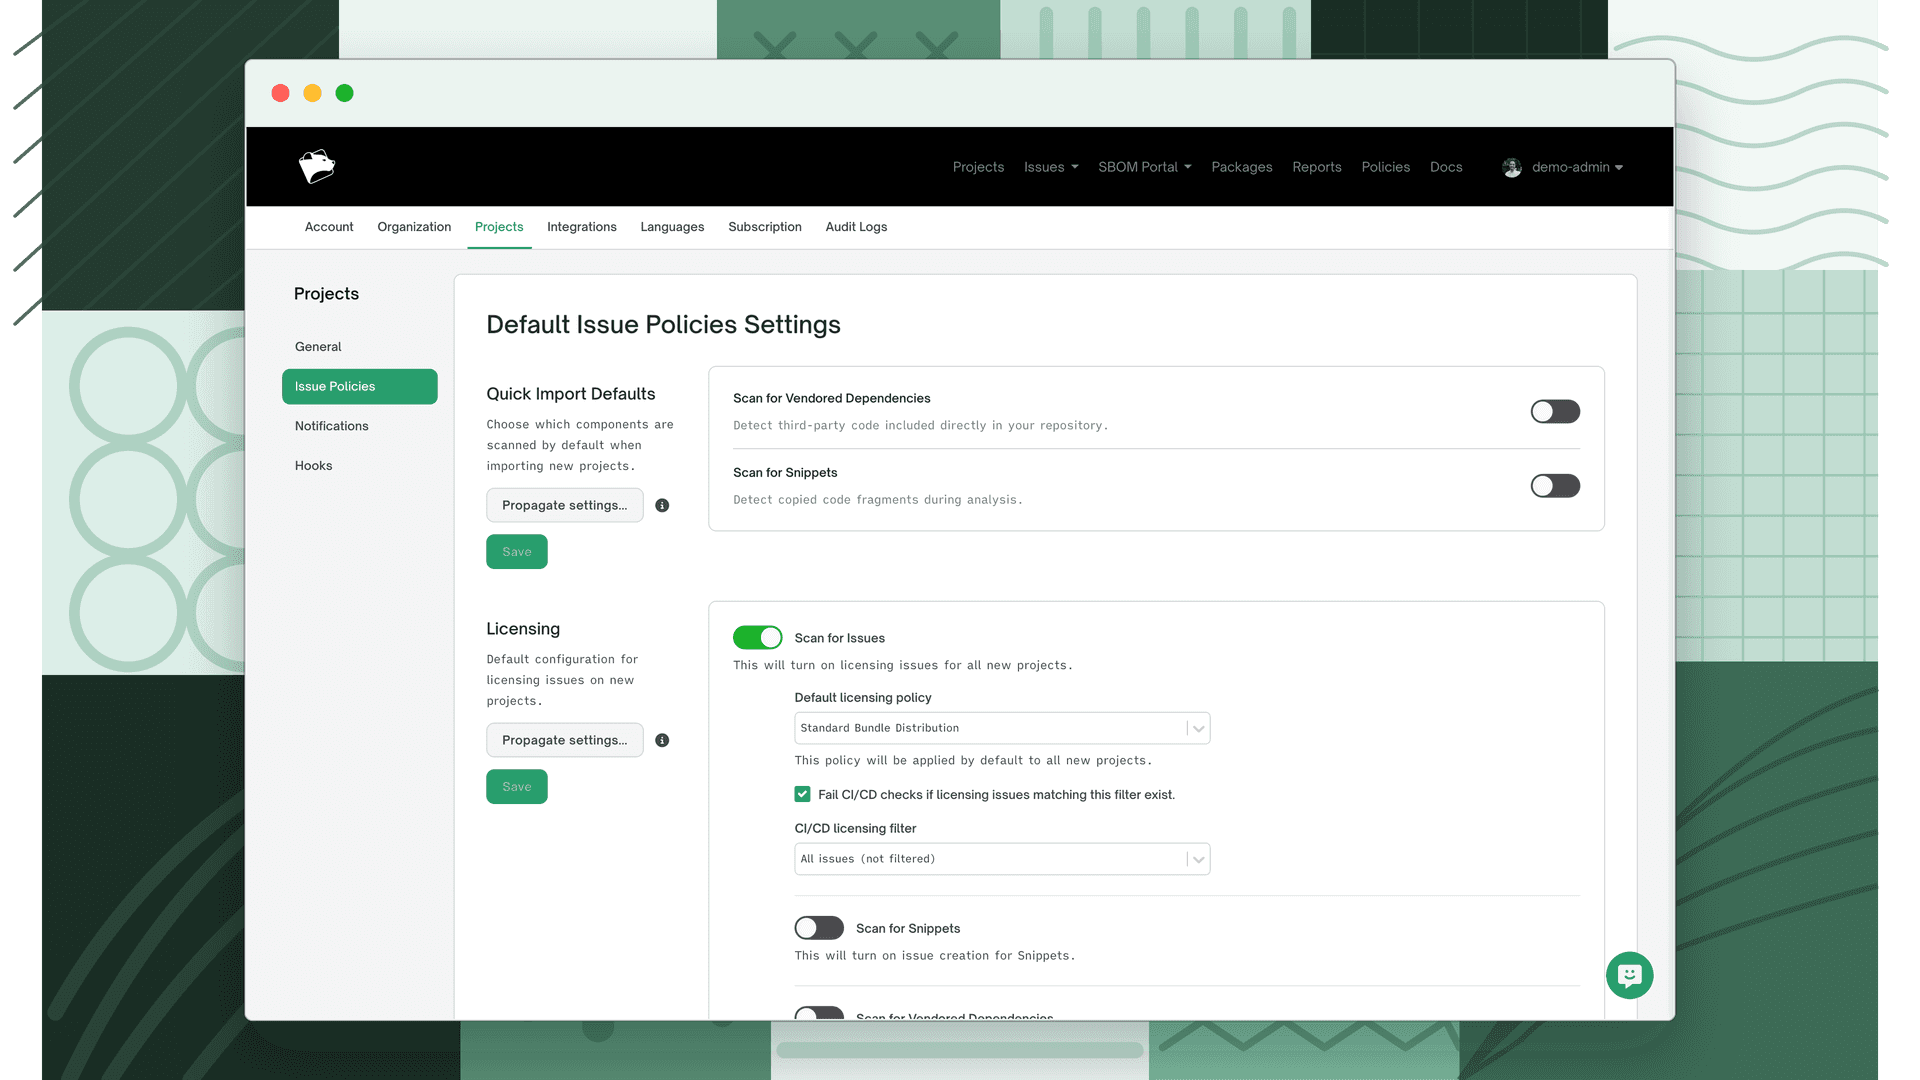Click info icon beside Licensing Propagate settings
Image resolution: width=1920 pixels, height=1080 pixels.
[662, 741]
